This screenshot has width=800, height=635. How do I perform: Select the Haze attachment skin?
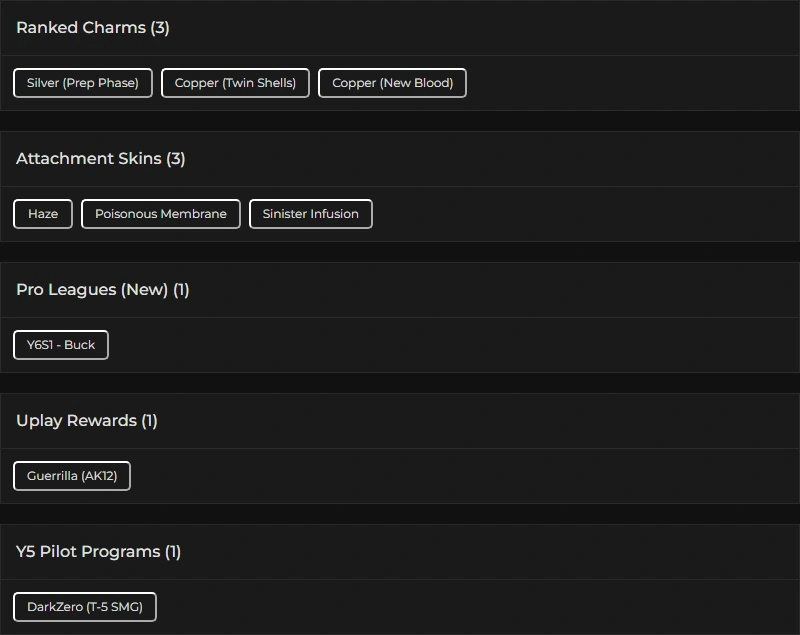pyautogui.click(x=43, y=214)
